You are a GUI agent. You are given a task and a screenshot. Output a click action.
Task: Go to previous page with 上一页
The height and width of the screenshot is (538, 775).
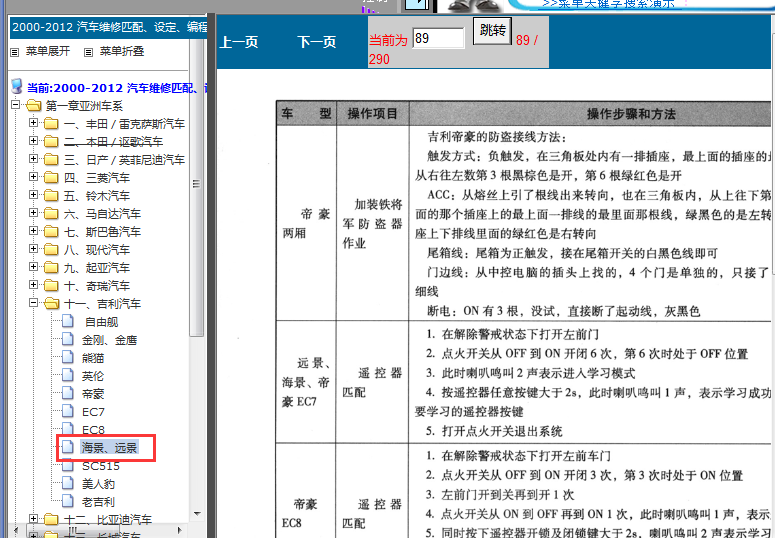[239, 42]
